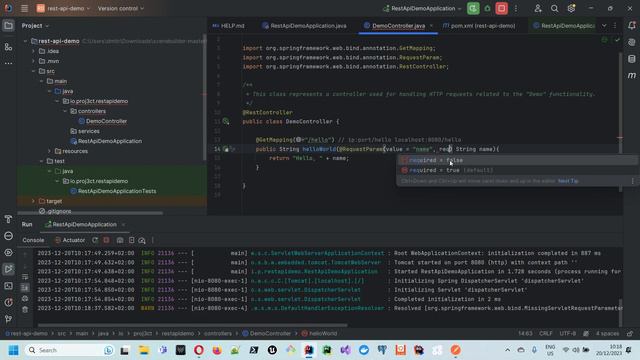Toggle scroll to end in console
This screenshot has width=640, height=360.
[25, 288]
